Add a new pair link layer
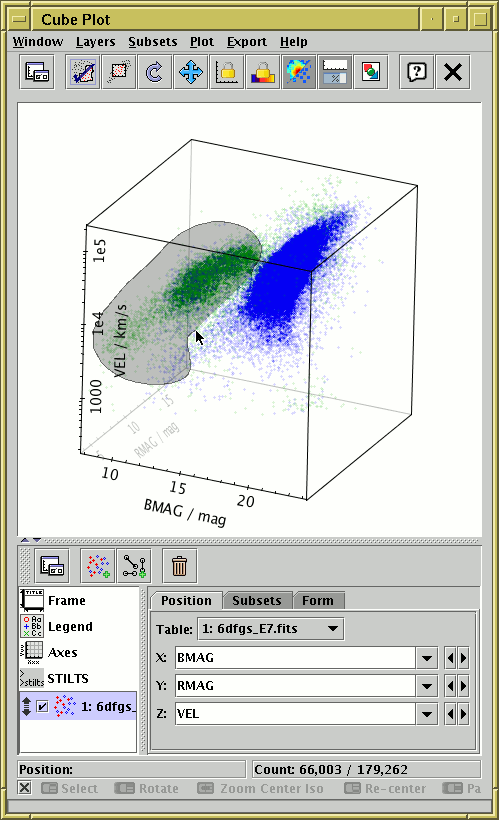The image size is (499, 820). pyautogui.click(x=134, y=566)
